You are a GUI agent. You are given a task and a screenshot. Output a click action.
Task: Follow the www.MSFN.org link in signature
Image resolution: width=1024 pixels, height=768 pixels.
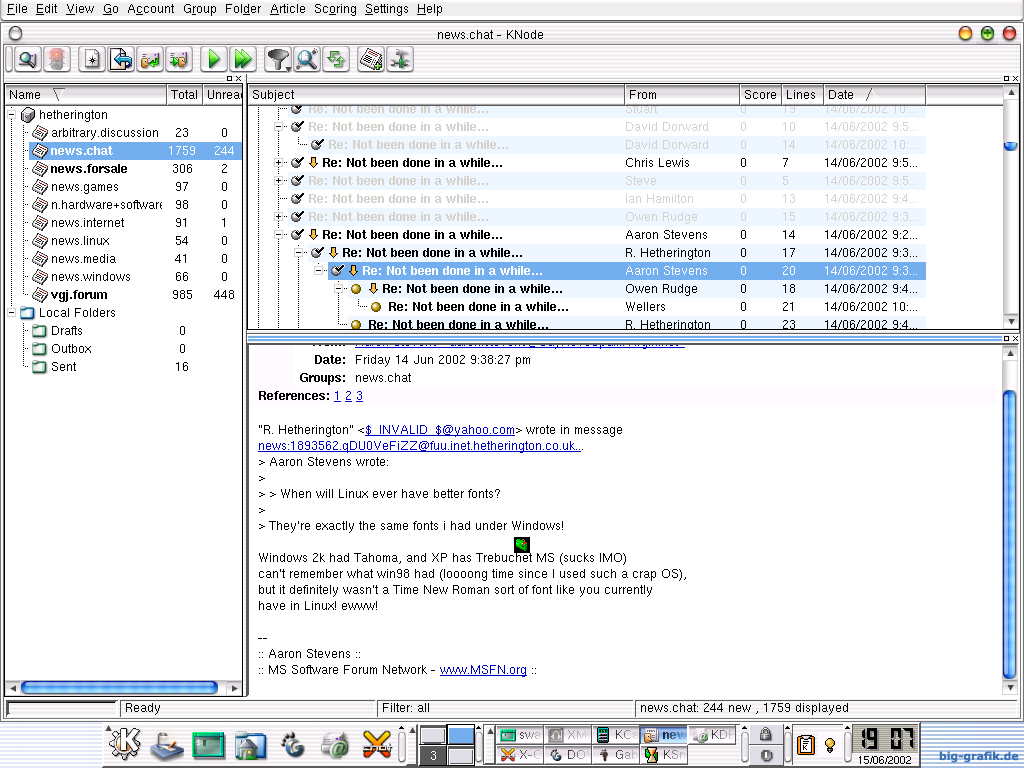tap(483, 670)
